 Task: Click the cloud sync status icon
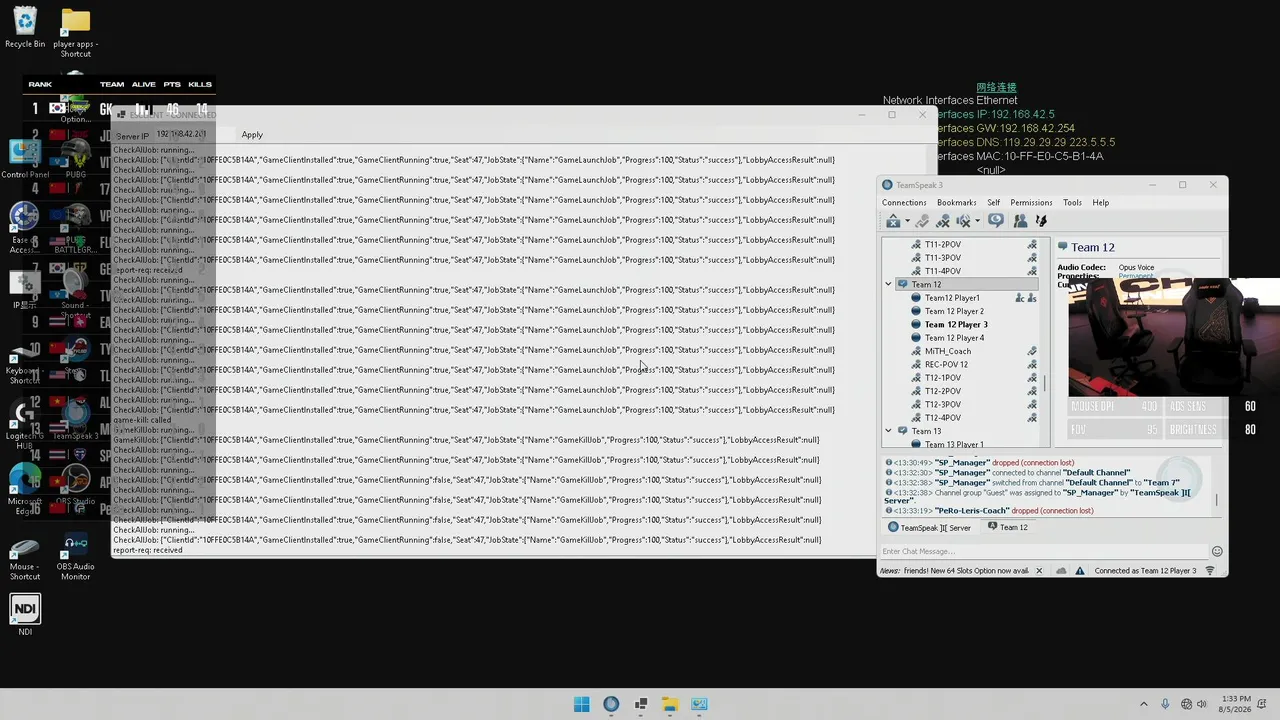tap(1061, 571)
